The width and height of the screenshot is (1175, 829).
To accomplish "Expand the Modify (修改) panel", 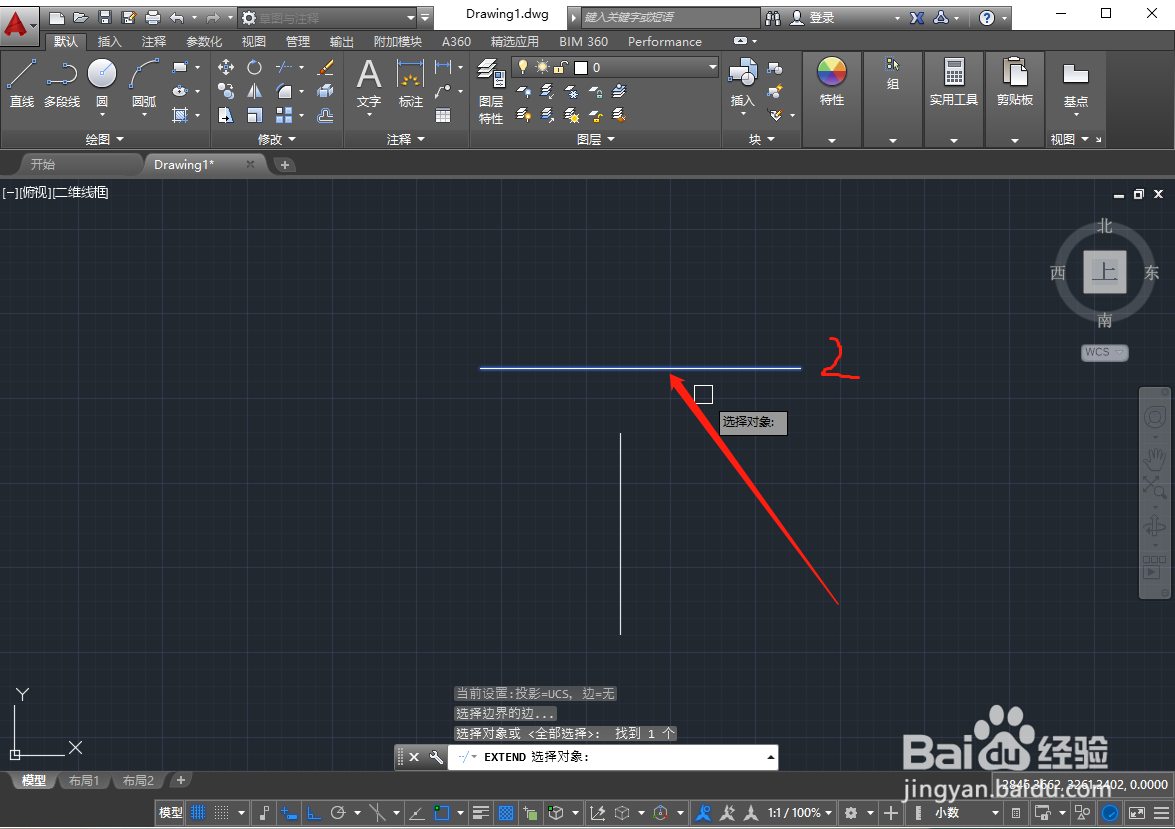I will 277,139.
